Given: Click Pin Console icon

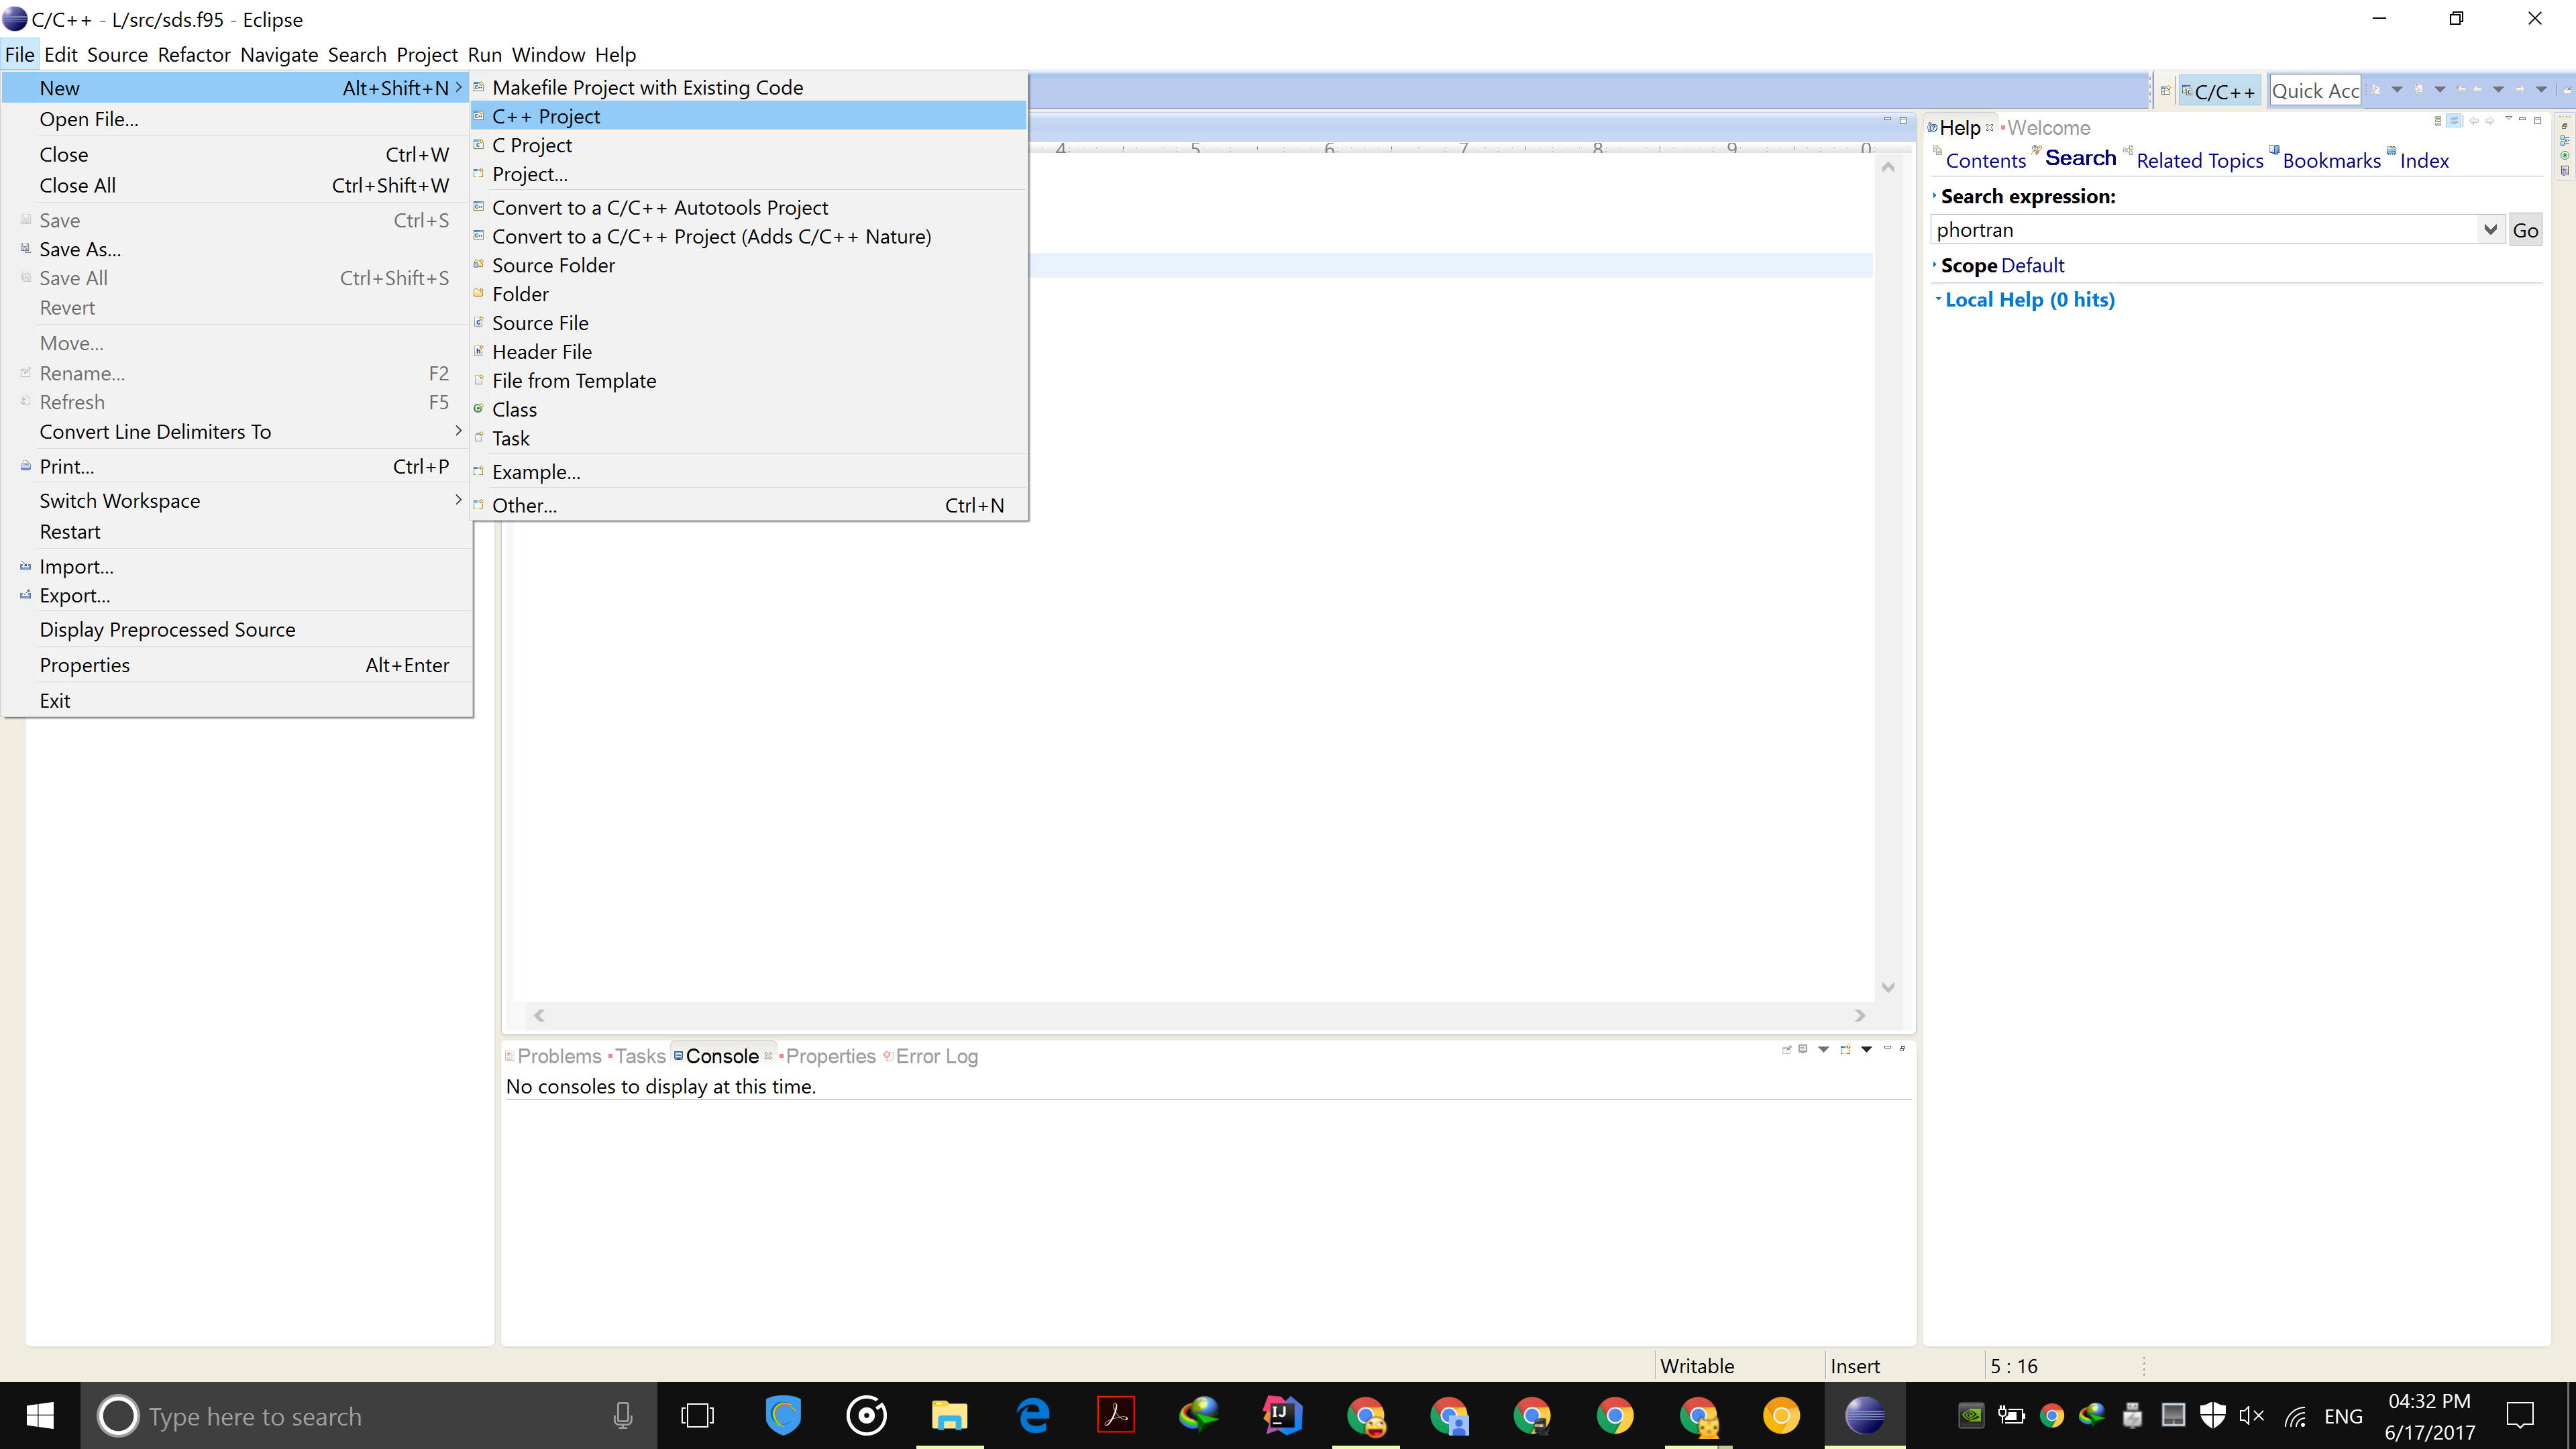Looking at the screenshot, I should (1786, 1049).
